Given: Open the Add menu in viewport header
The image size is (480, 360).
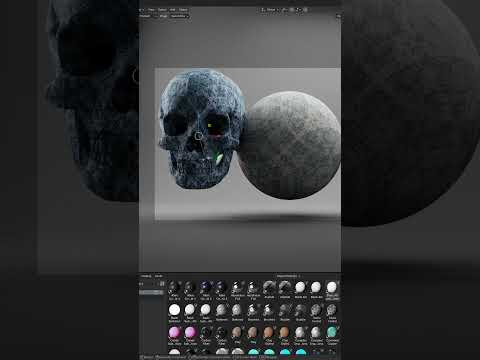Looking at the screenshot, I should (173, 10).
